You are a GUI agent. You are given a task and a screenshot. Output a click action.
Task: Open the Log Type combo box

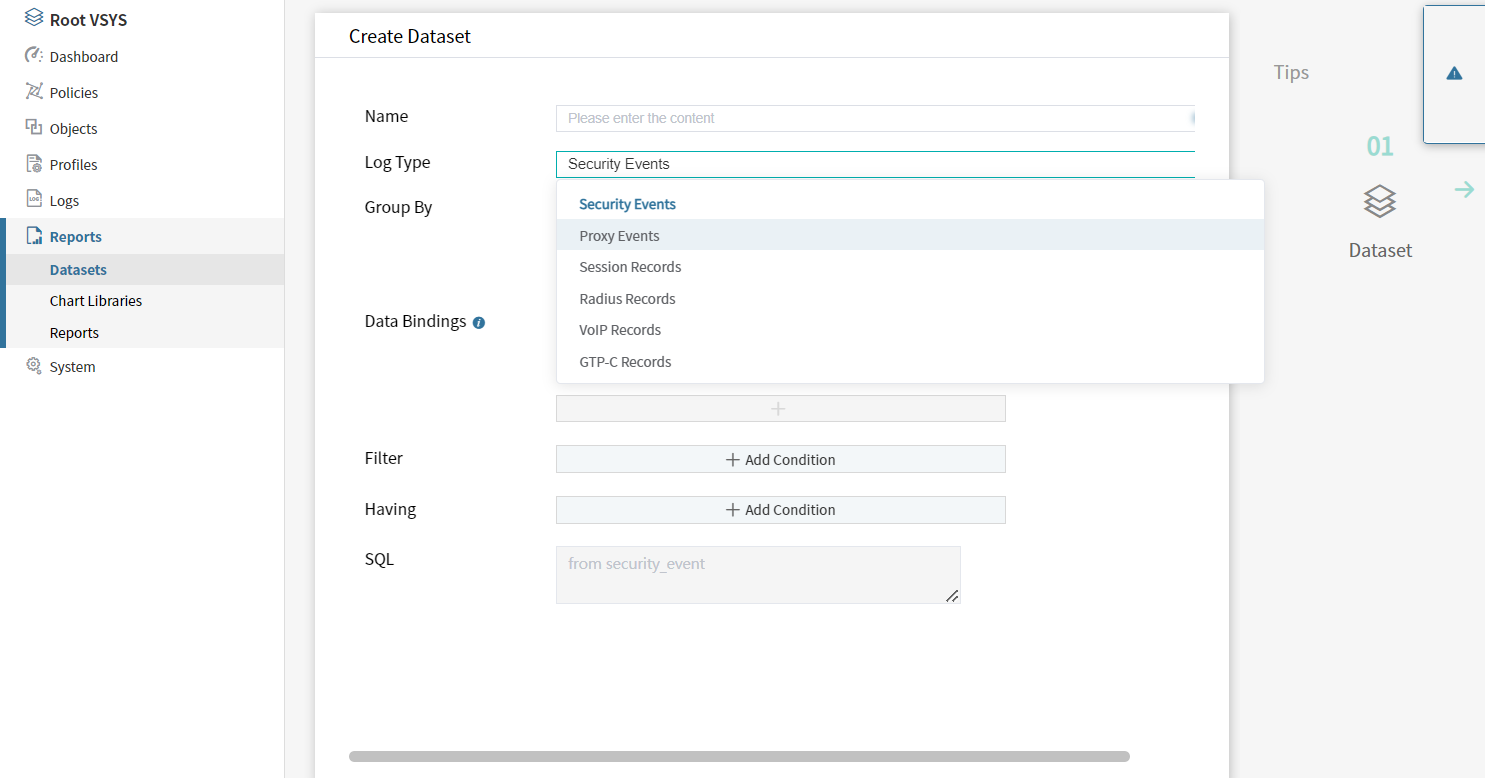875,164
